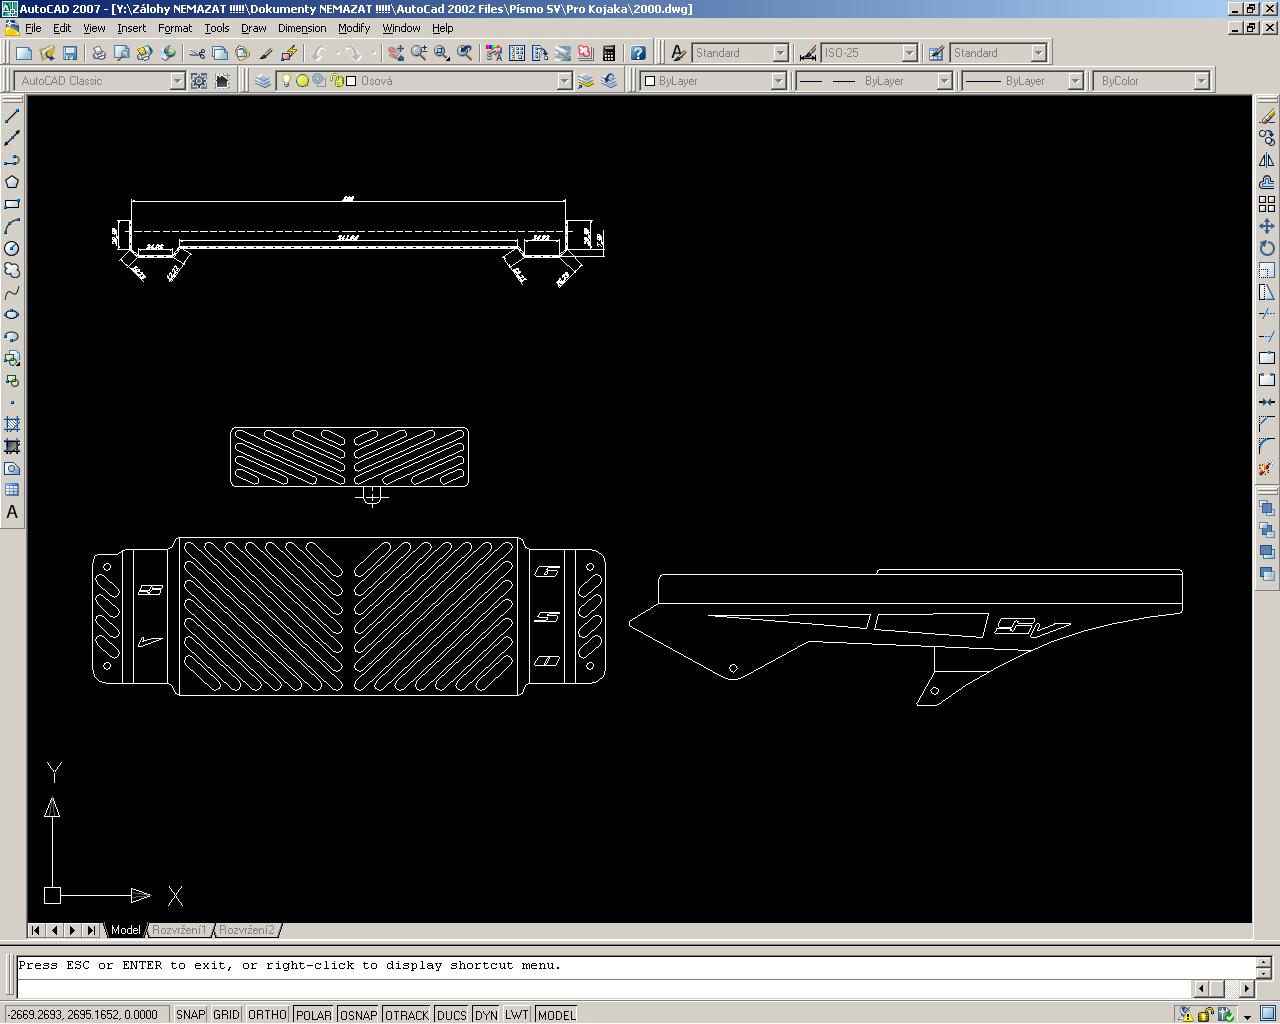Toggle SNAP mode in status bar
The width and height of the screenshot is (1280, 1024).
point(190,1014)
